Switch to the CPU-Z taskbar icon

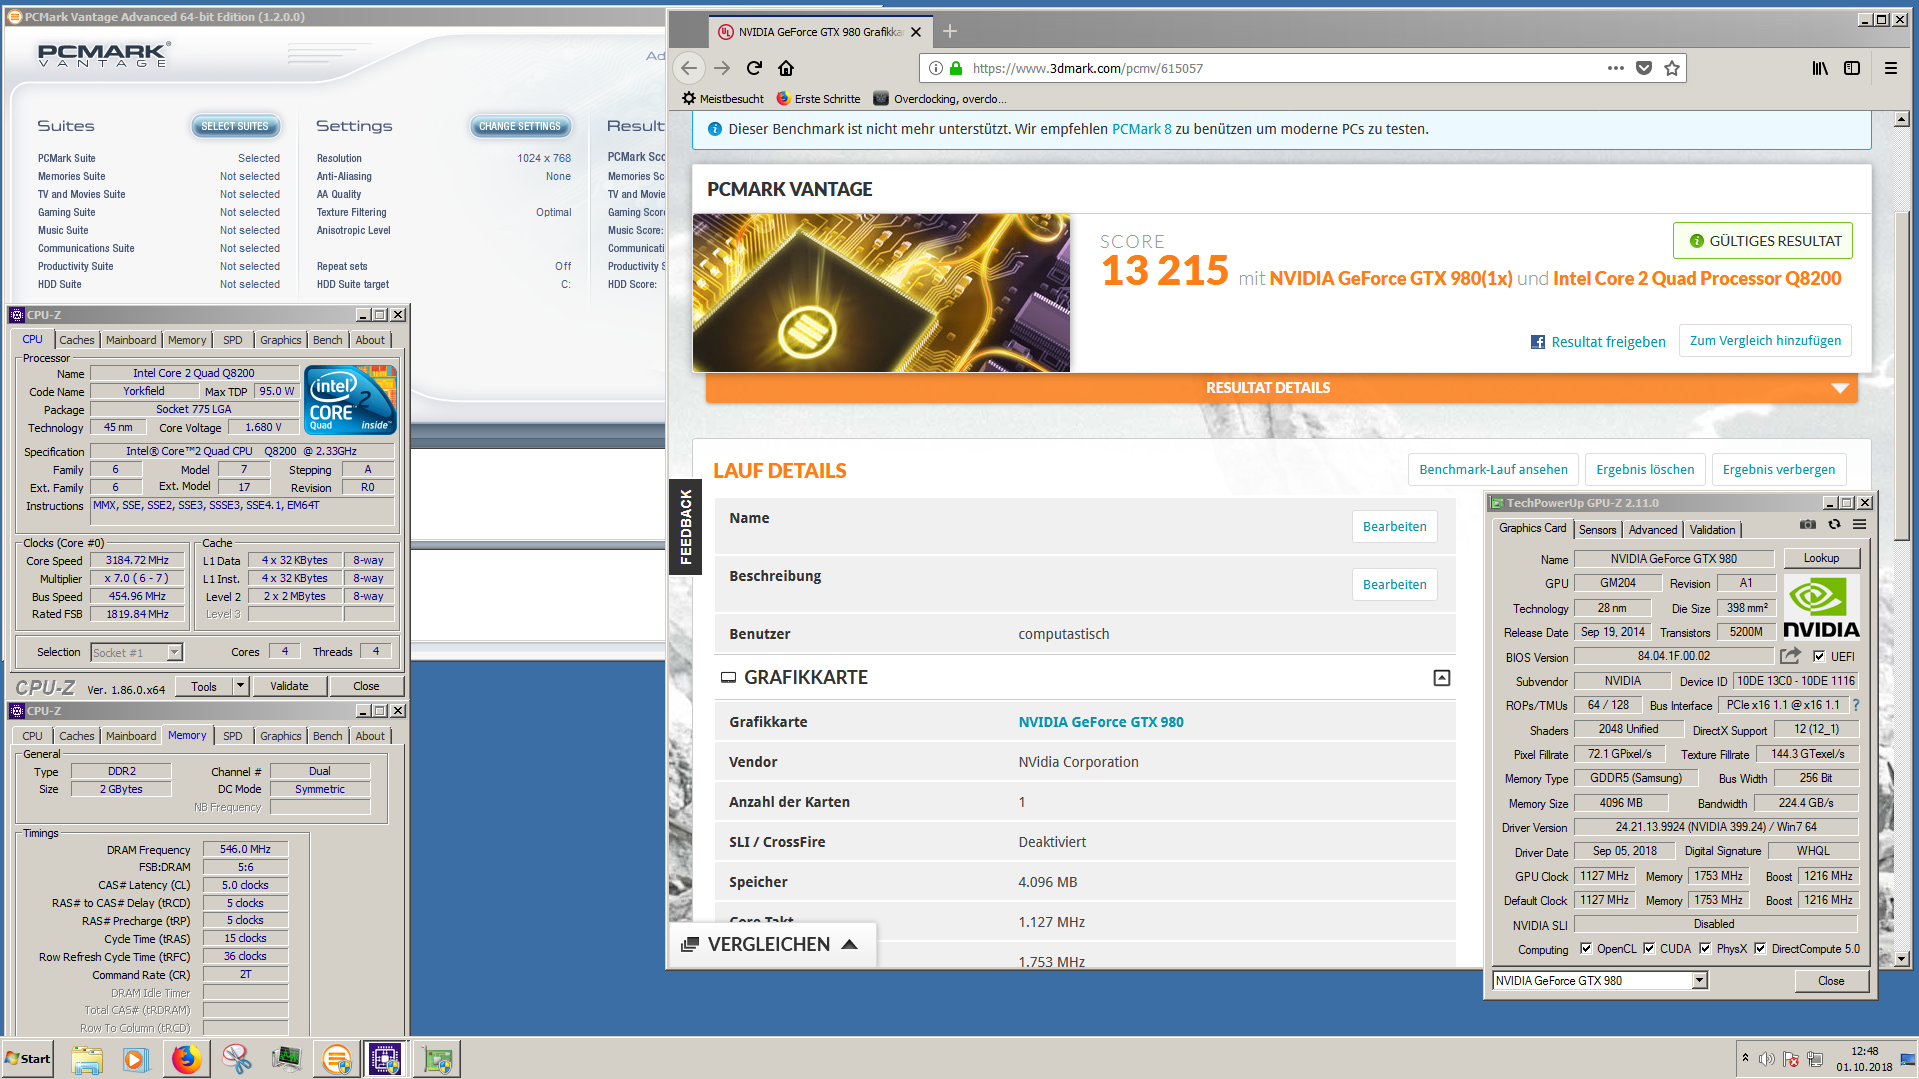385,1059
